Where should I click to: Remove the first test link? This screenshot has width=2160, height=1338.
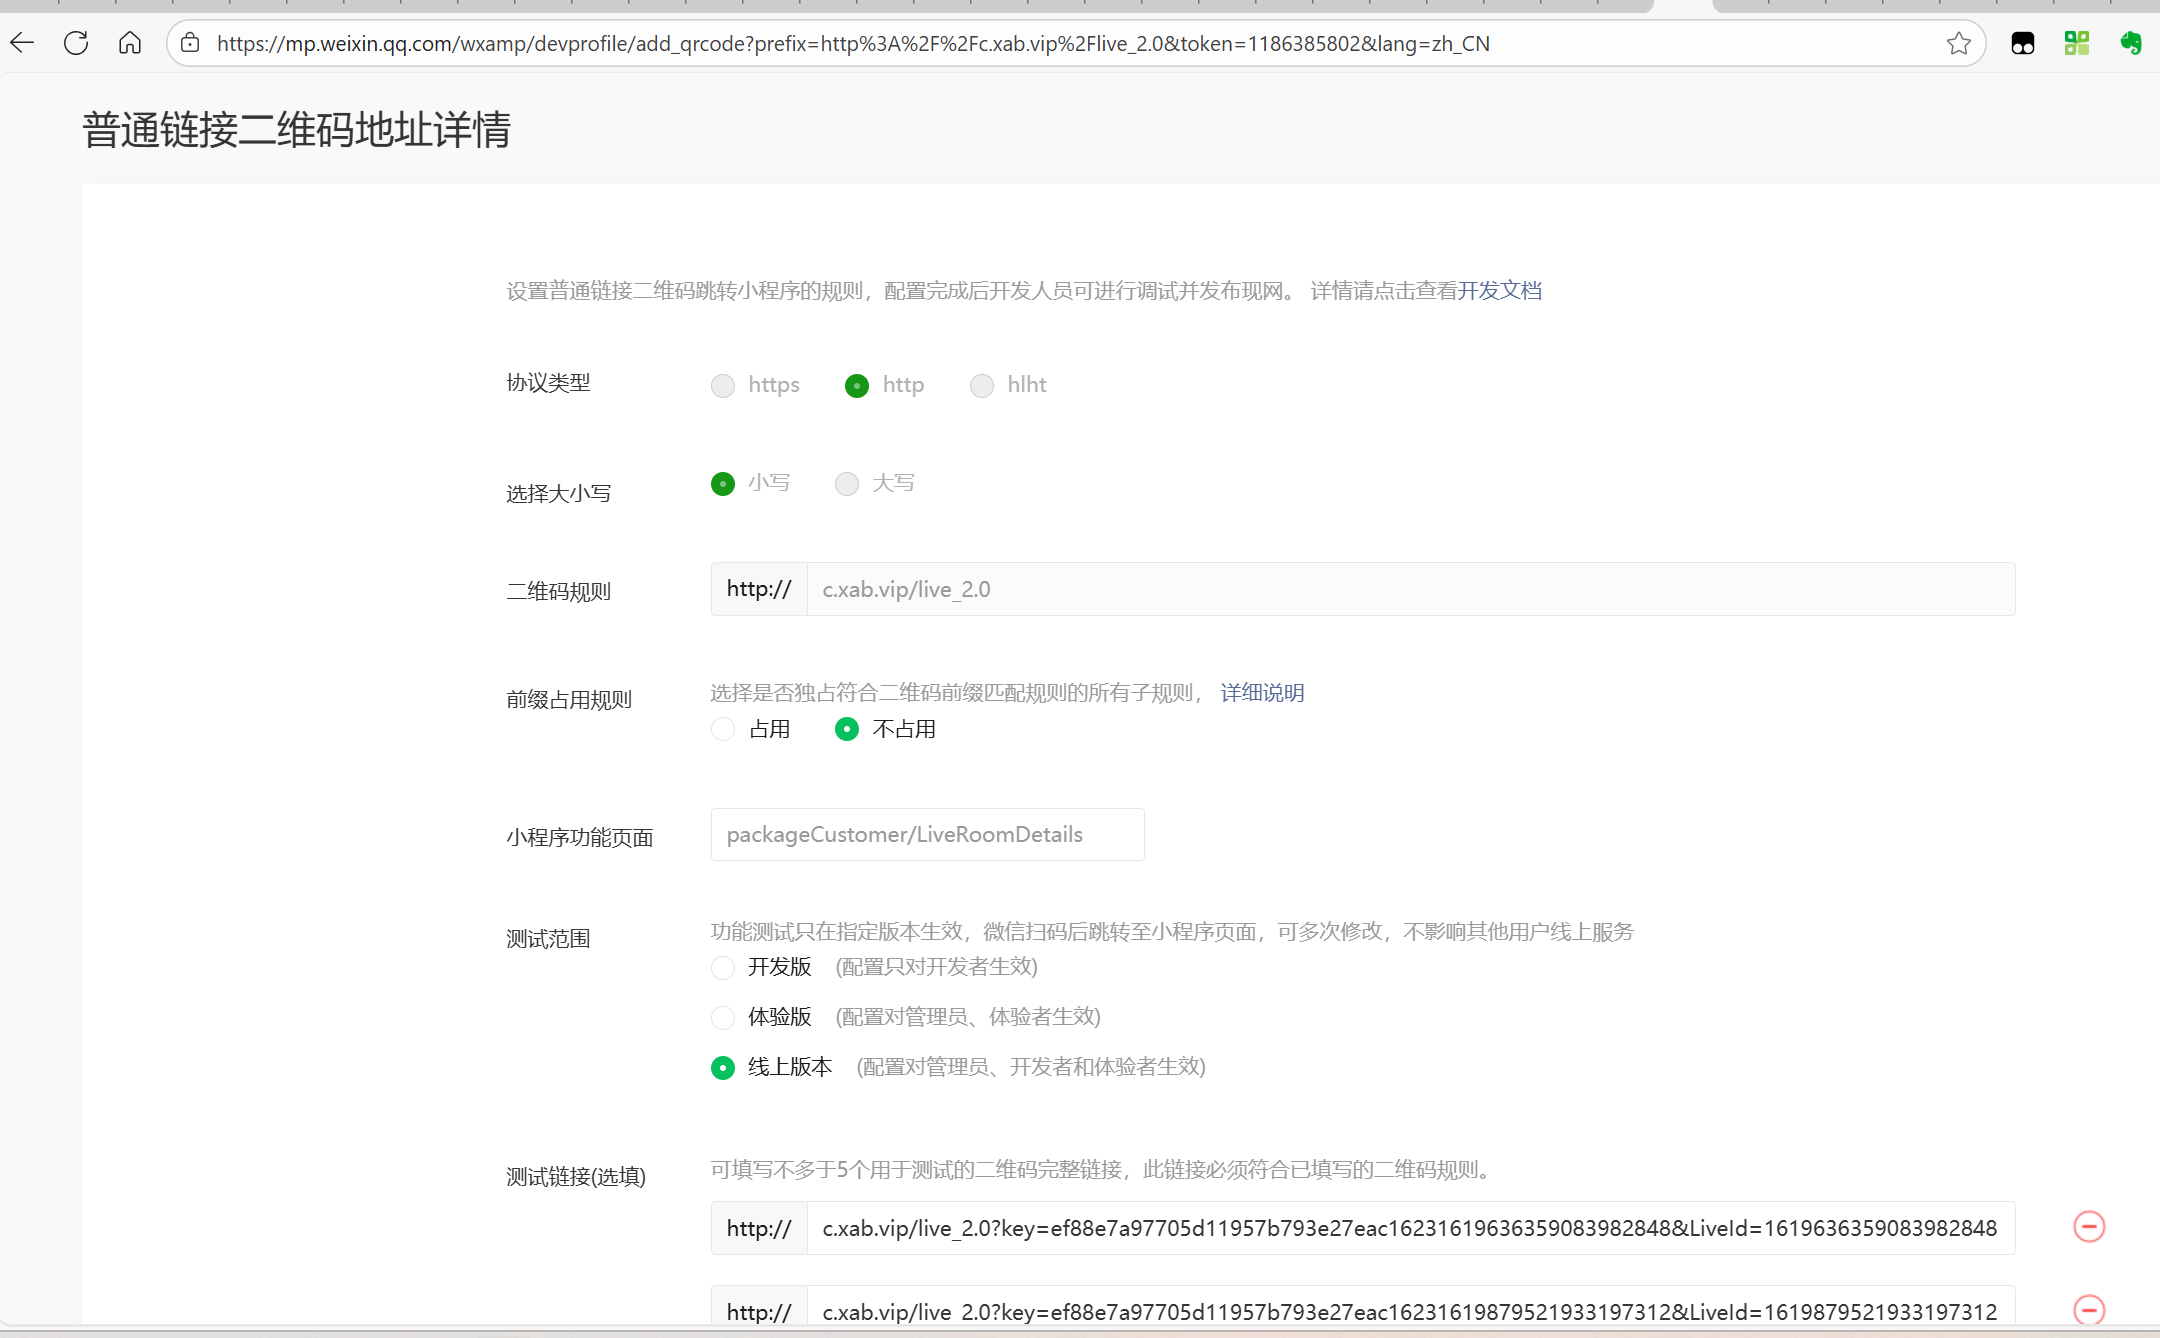pyautogui.click(x=2089, y=1227)
